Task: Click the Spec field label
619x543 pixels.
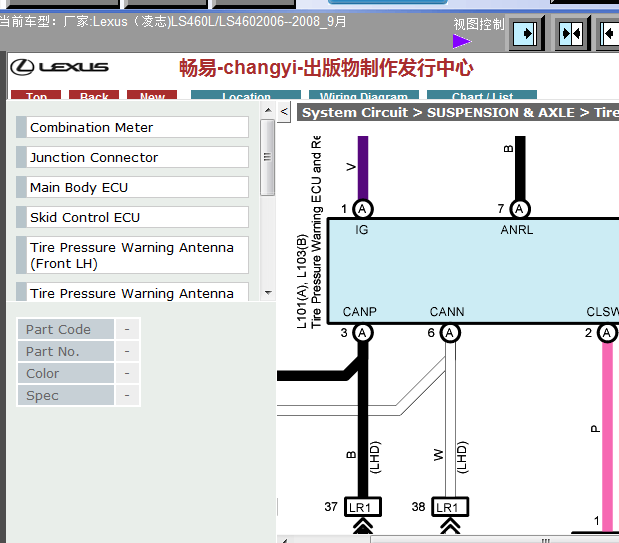Action: click(x=66, y=395)
